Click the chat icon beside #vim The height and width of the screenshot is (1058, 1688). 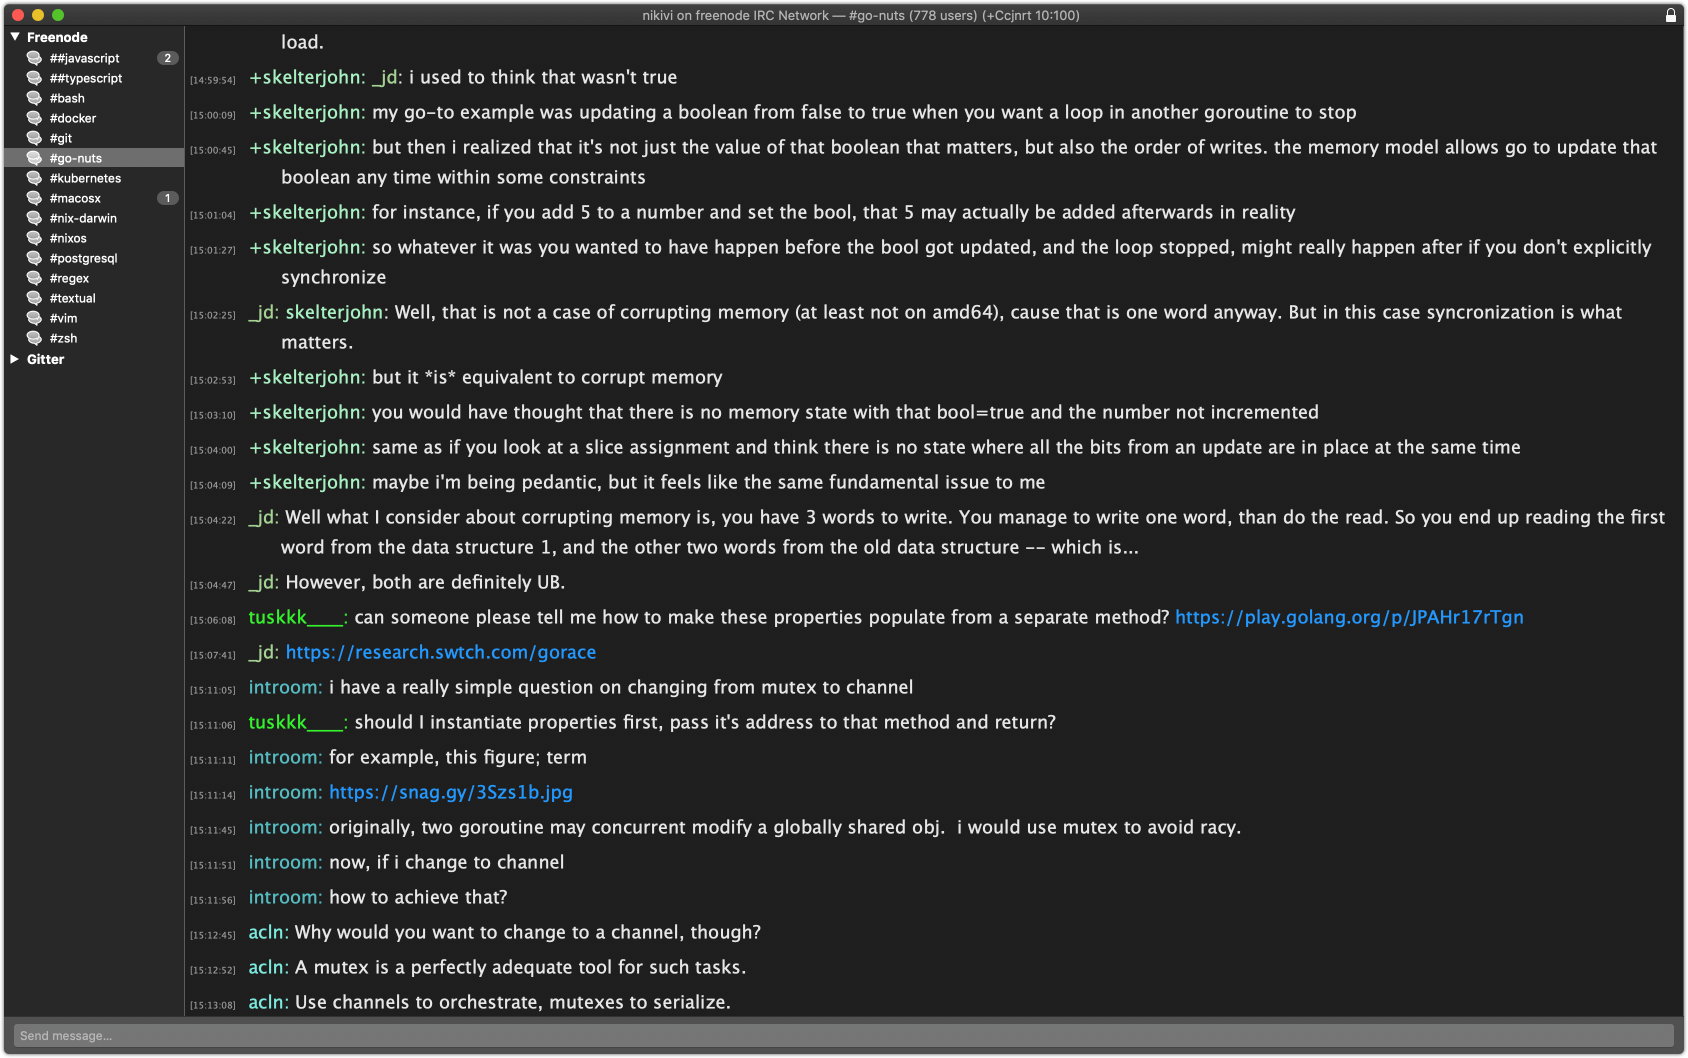[x=34, y=318]
